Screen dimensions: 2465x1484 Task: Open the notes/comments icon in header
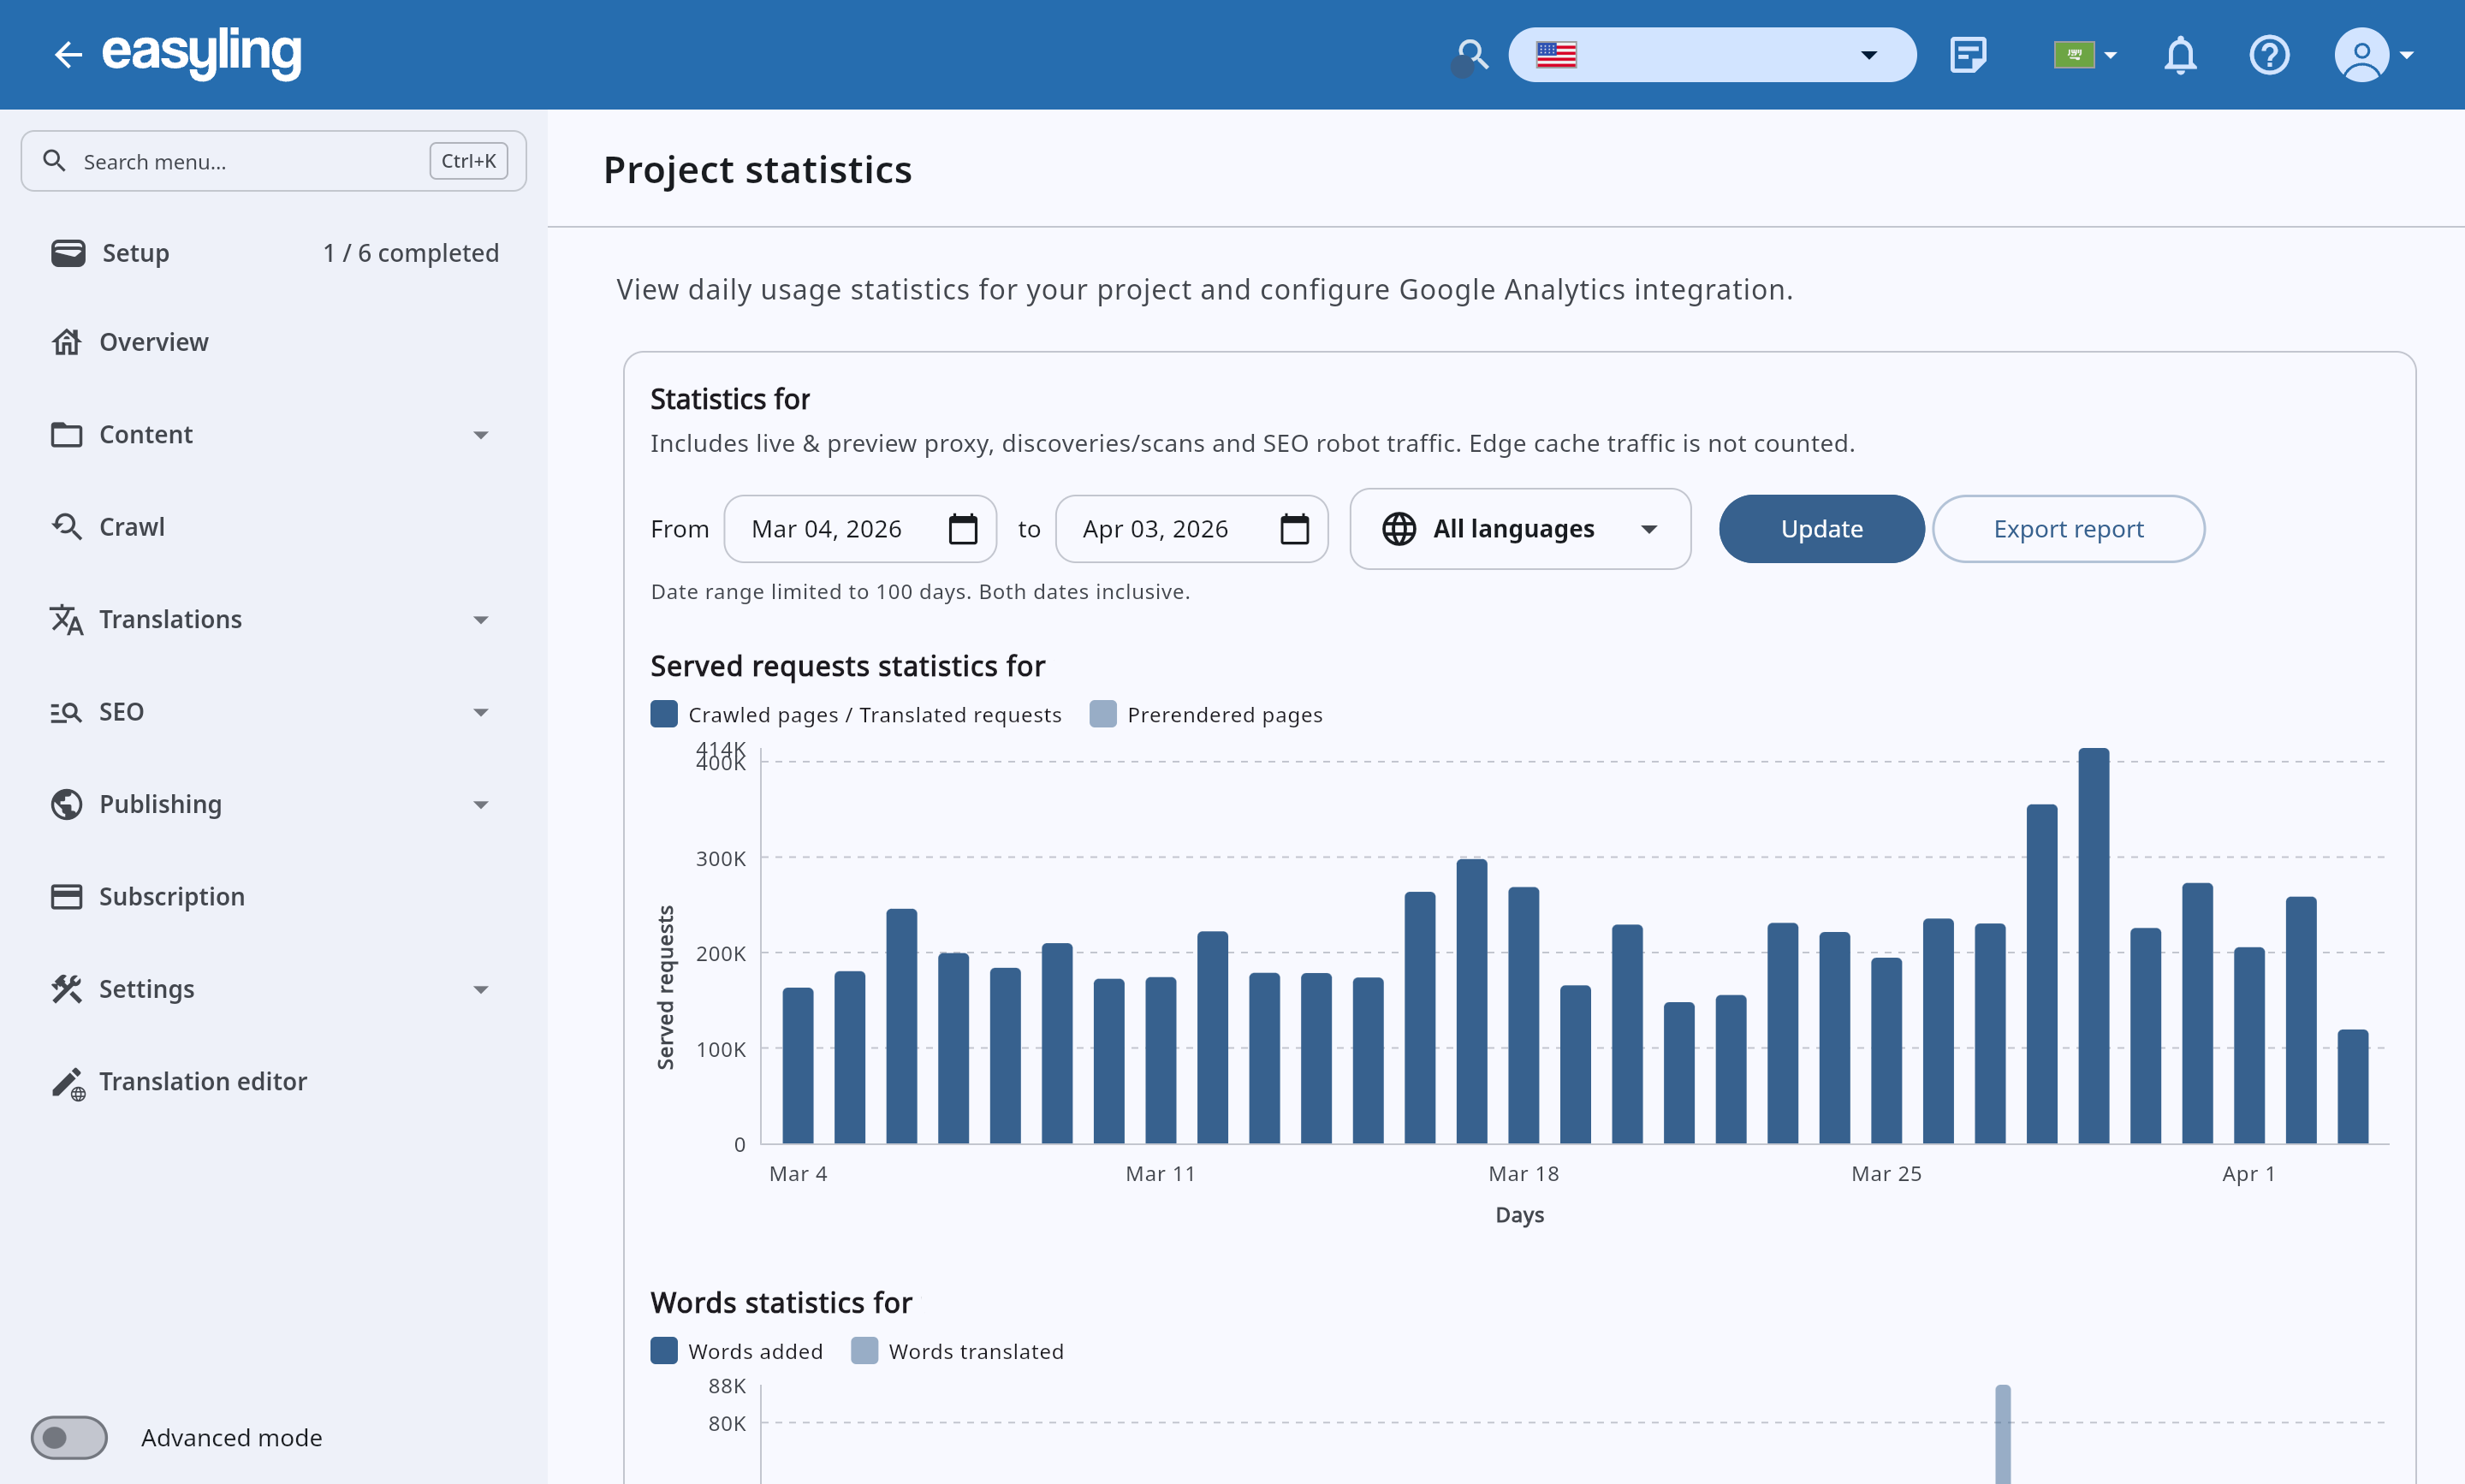[x=1967, y=54]
